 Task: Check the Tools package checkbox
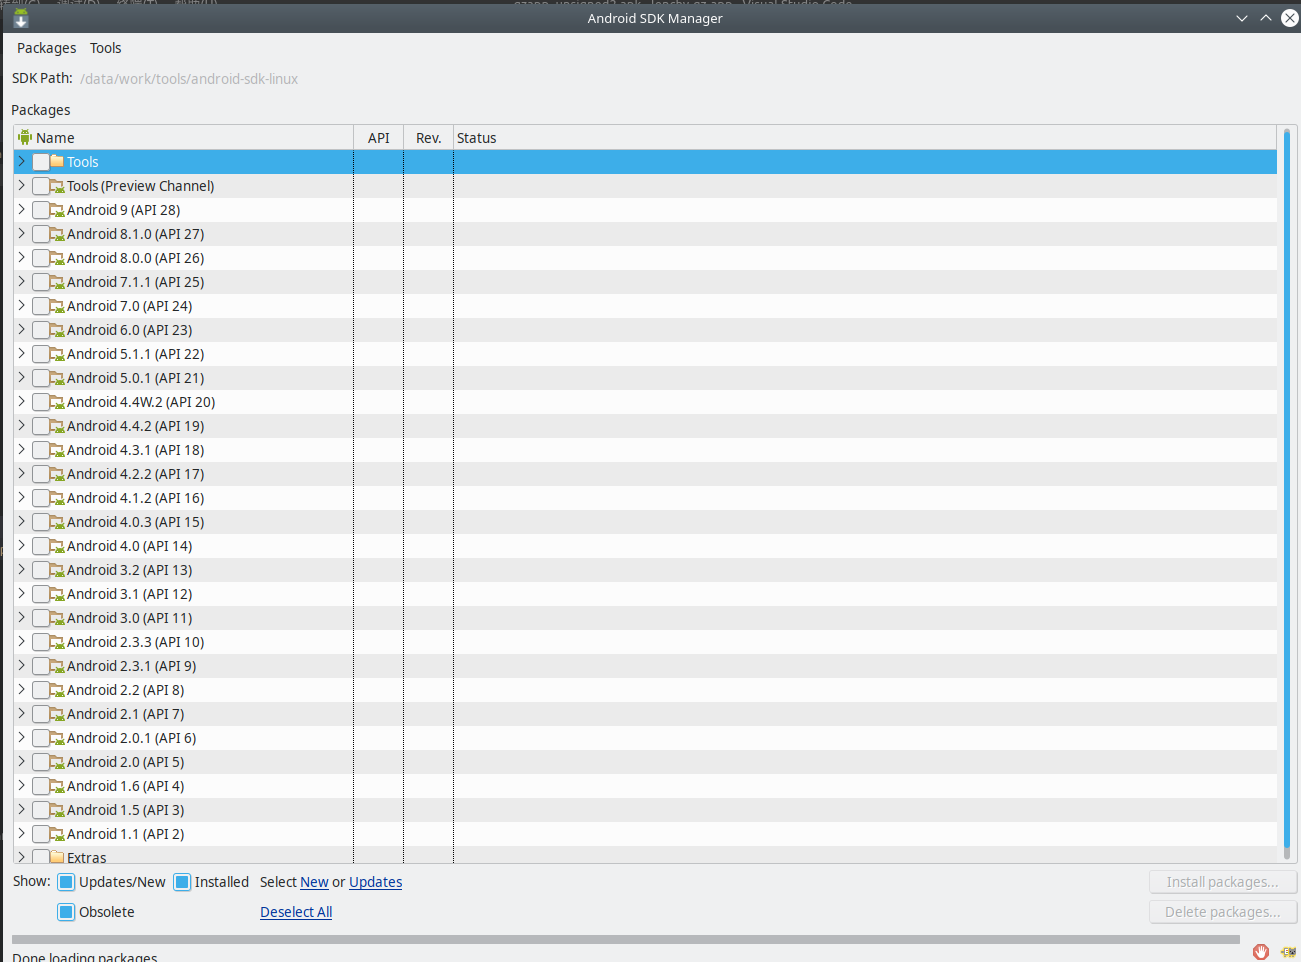tap(40, 162)
